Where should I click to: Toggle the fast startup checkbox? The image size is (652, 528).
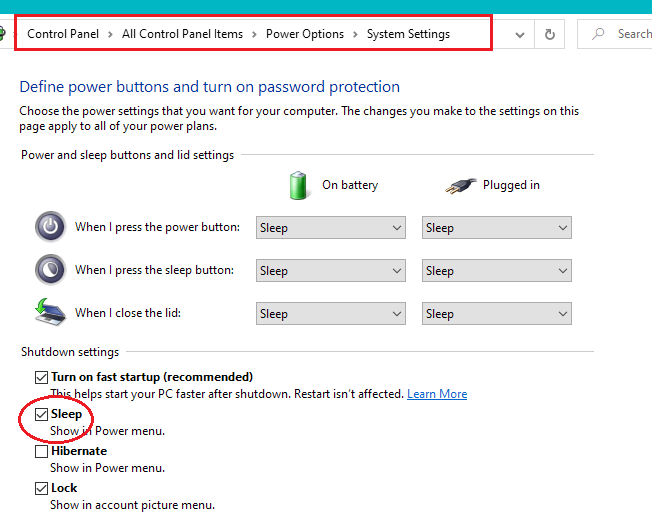[x=41, y=377]
